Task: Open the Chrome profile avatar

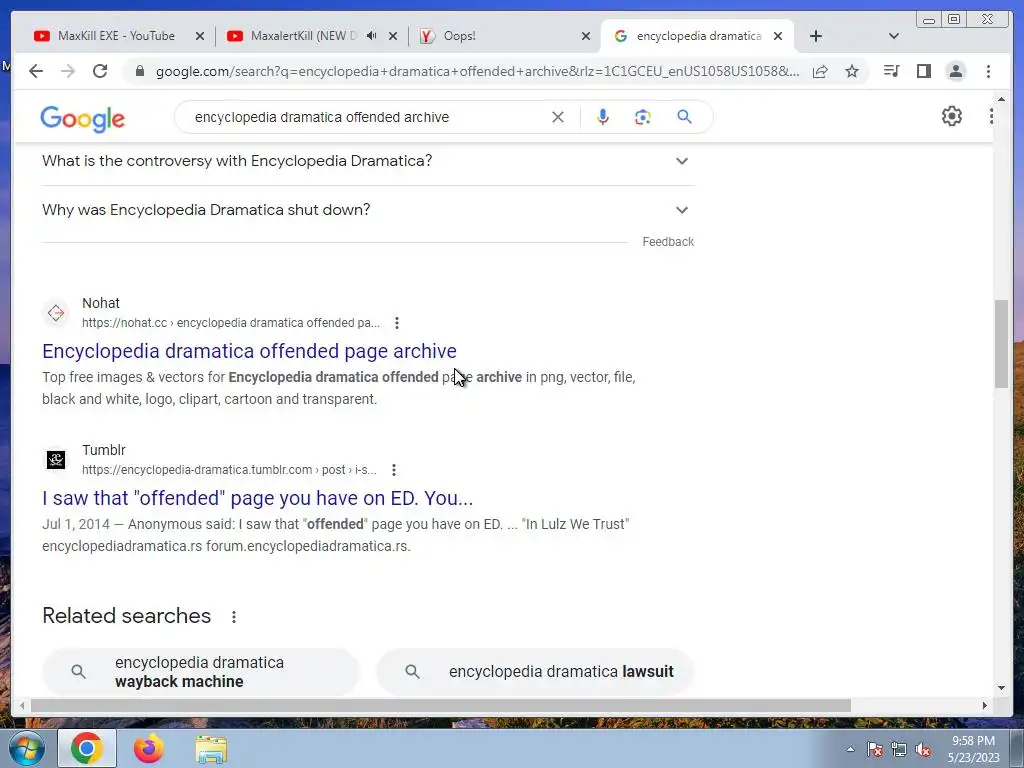Action: pyautogui.click(x=955, y=71)
